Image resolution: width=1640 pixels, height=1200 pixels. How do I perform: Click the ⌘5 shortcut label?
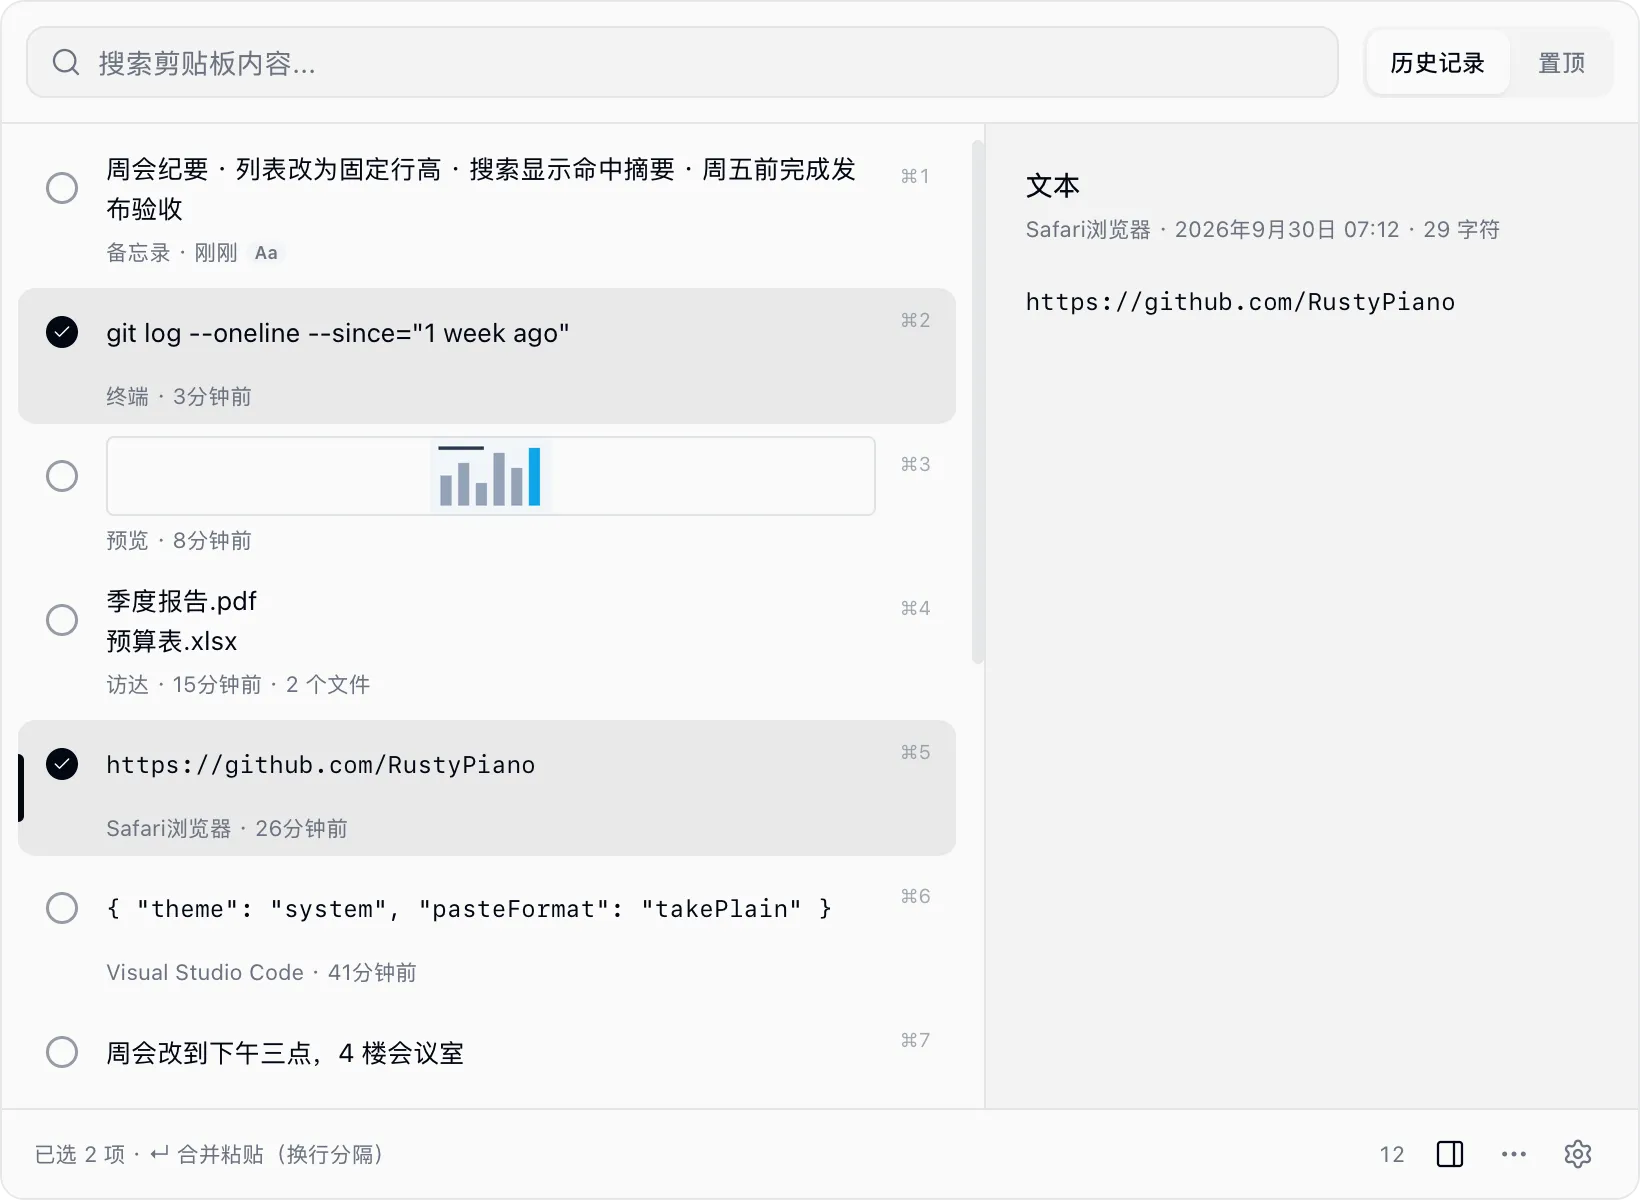pyautogui.click(x=915, y=752)
